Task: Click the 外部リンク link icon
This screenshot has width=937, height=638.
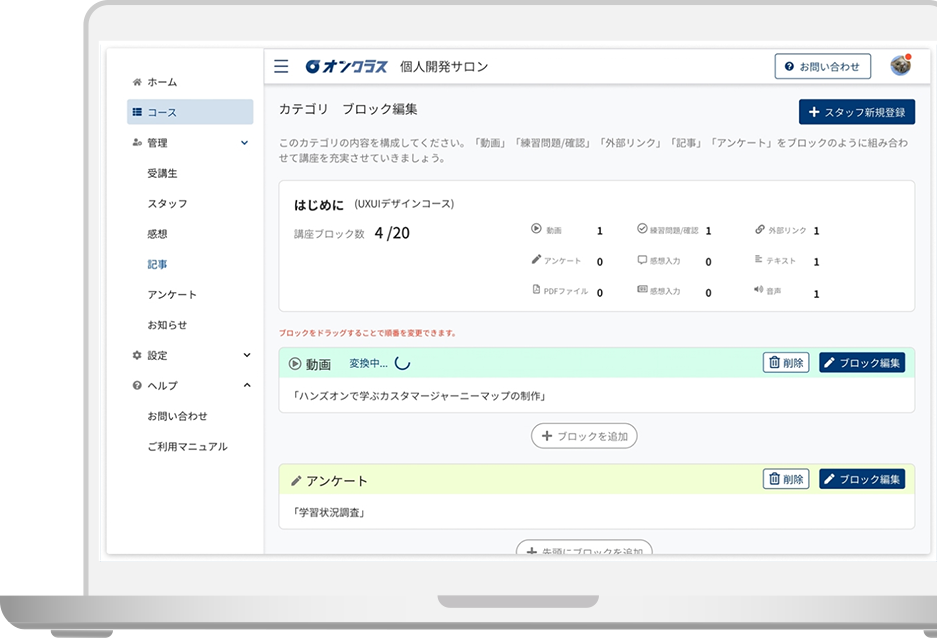Action: [760, 229]
